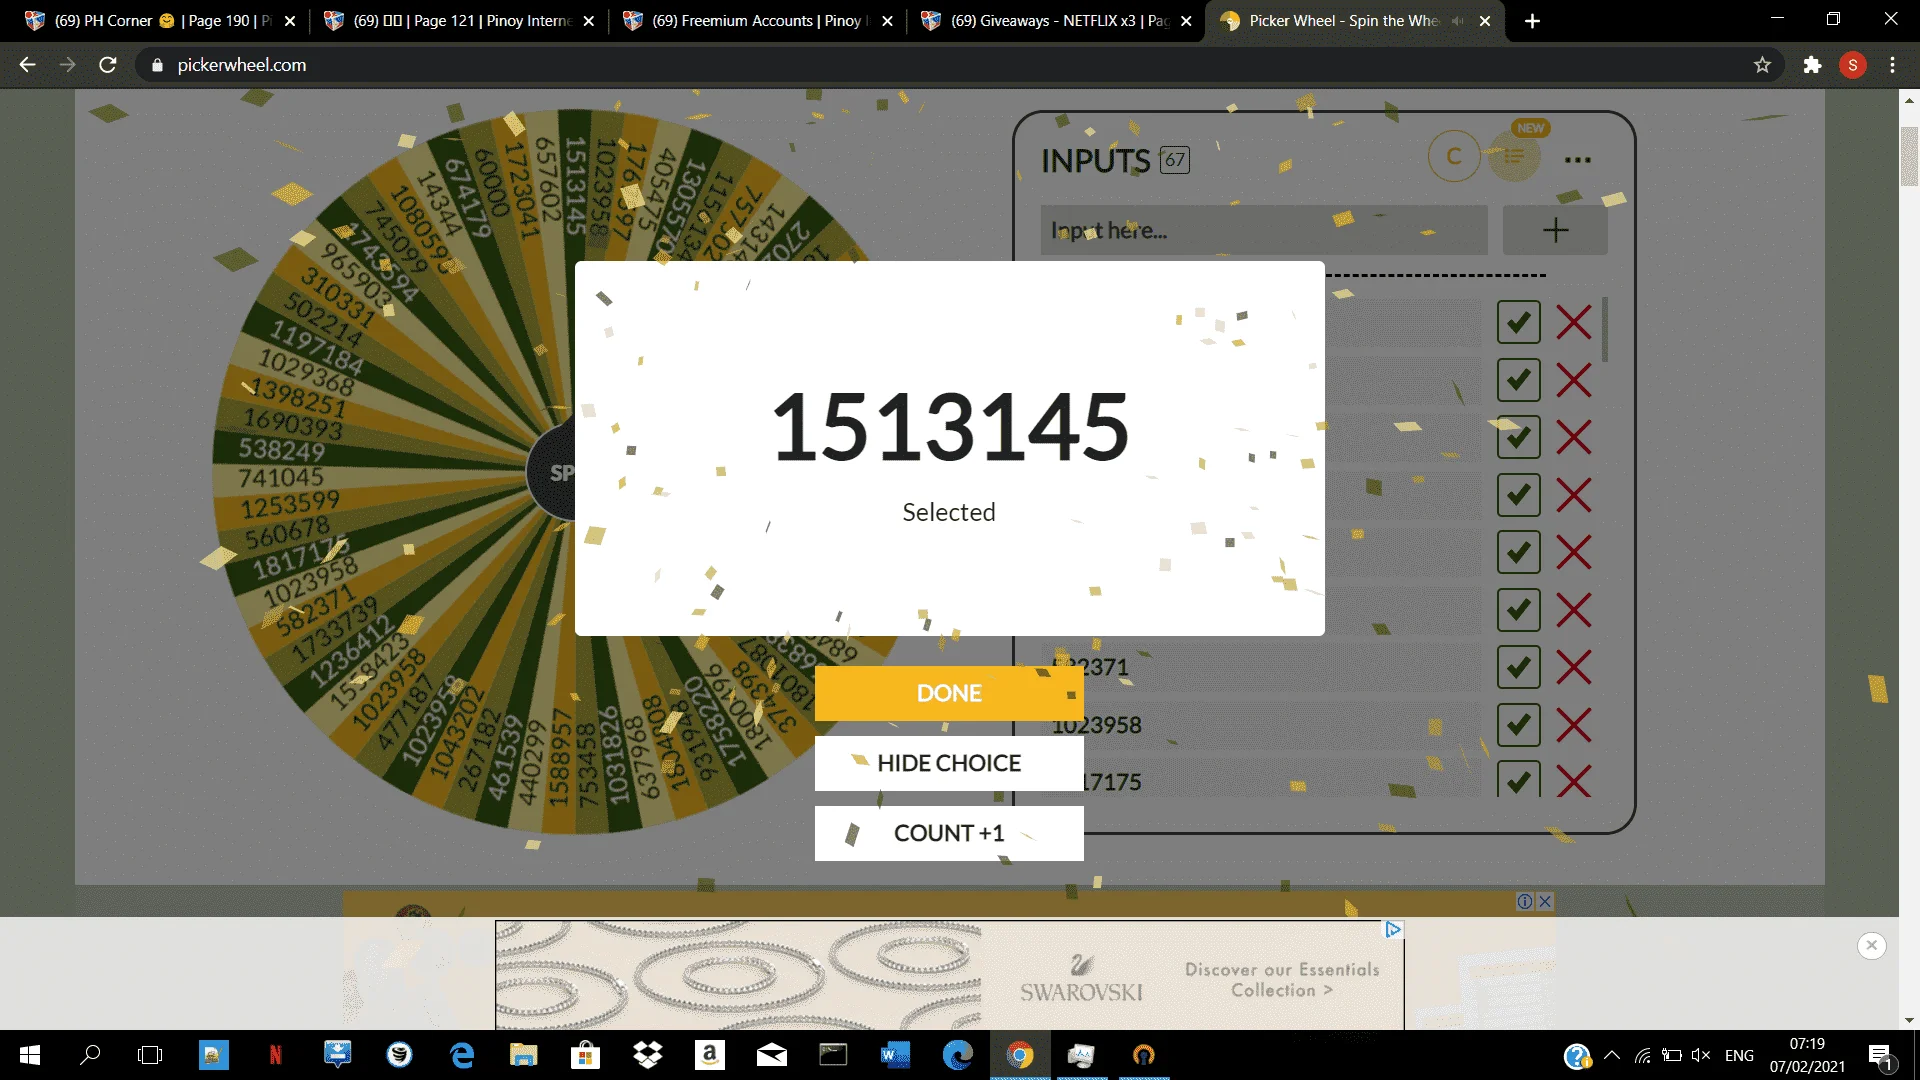Viewport: 1920px width, 1080px height.
Task: Toggle the checkbox on the row ending in 7175
Action: click(1518, 780)
